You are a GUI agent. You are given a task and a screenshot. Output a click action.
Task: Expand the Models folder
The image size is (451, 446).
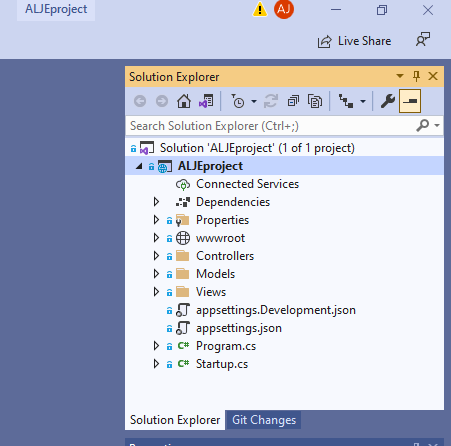pyautogui.click(x=156, y=274)
